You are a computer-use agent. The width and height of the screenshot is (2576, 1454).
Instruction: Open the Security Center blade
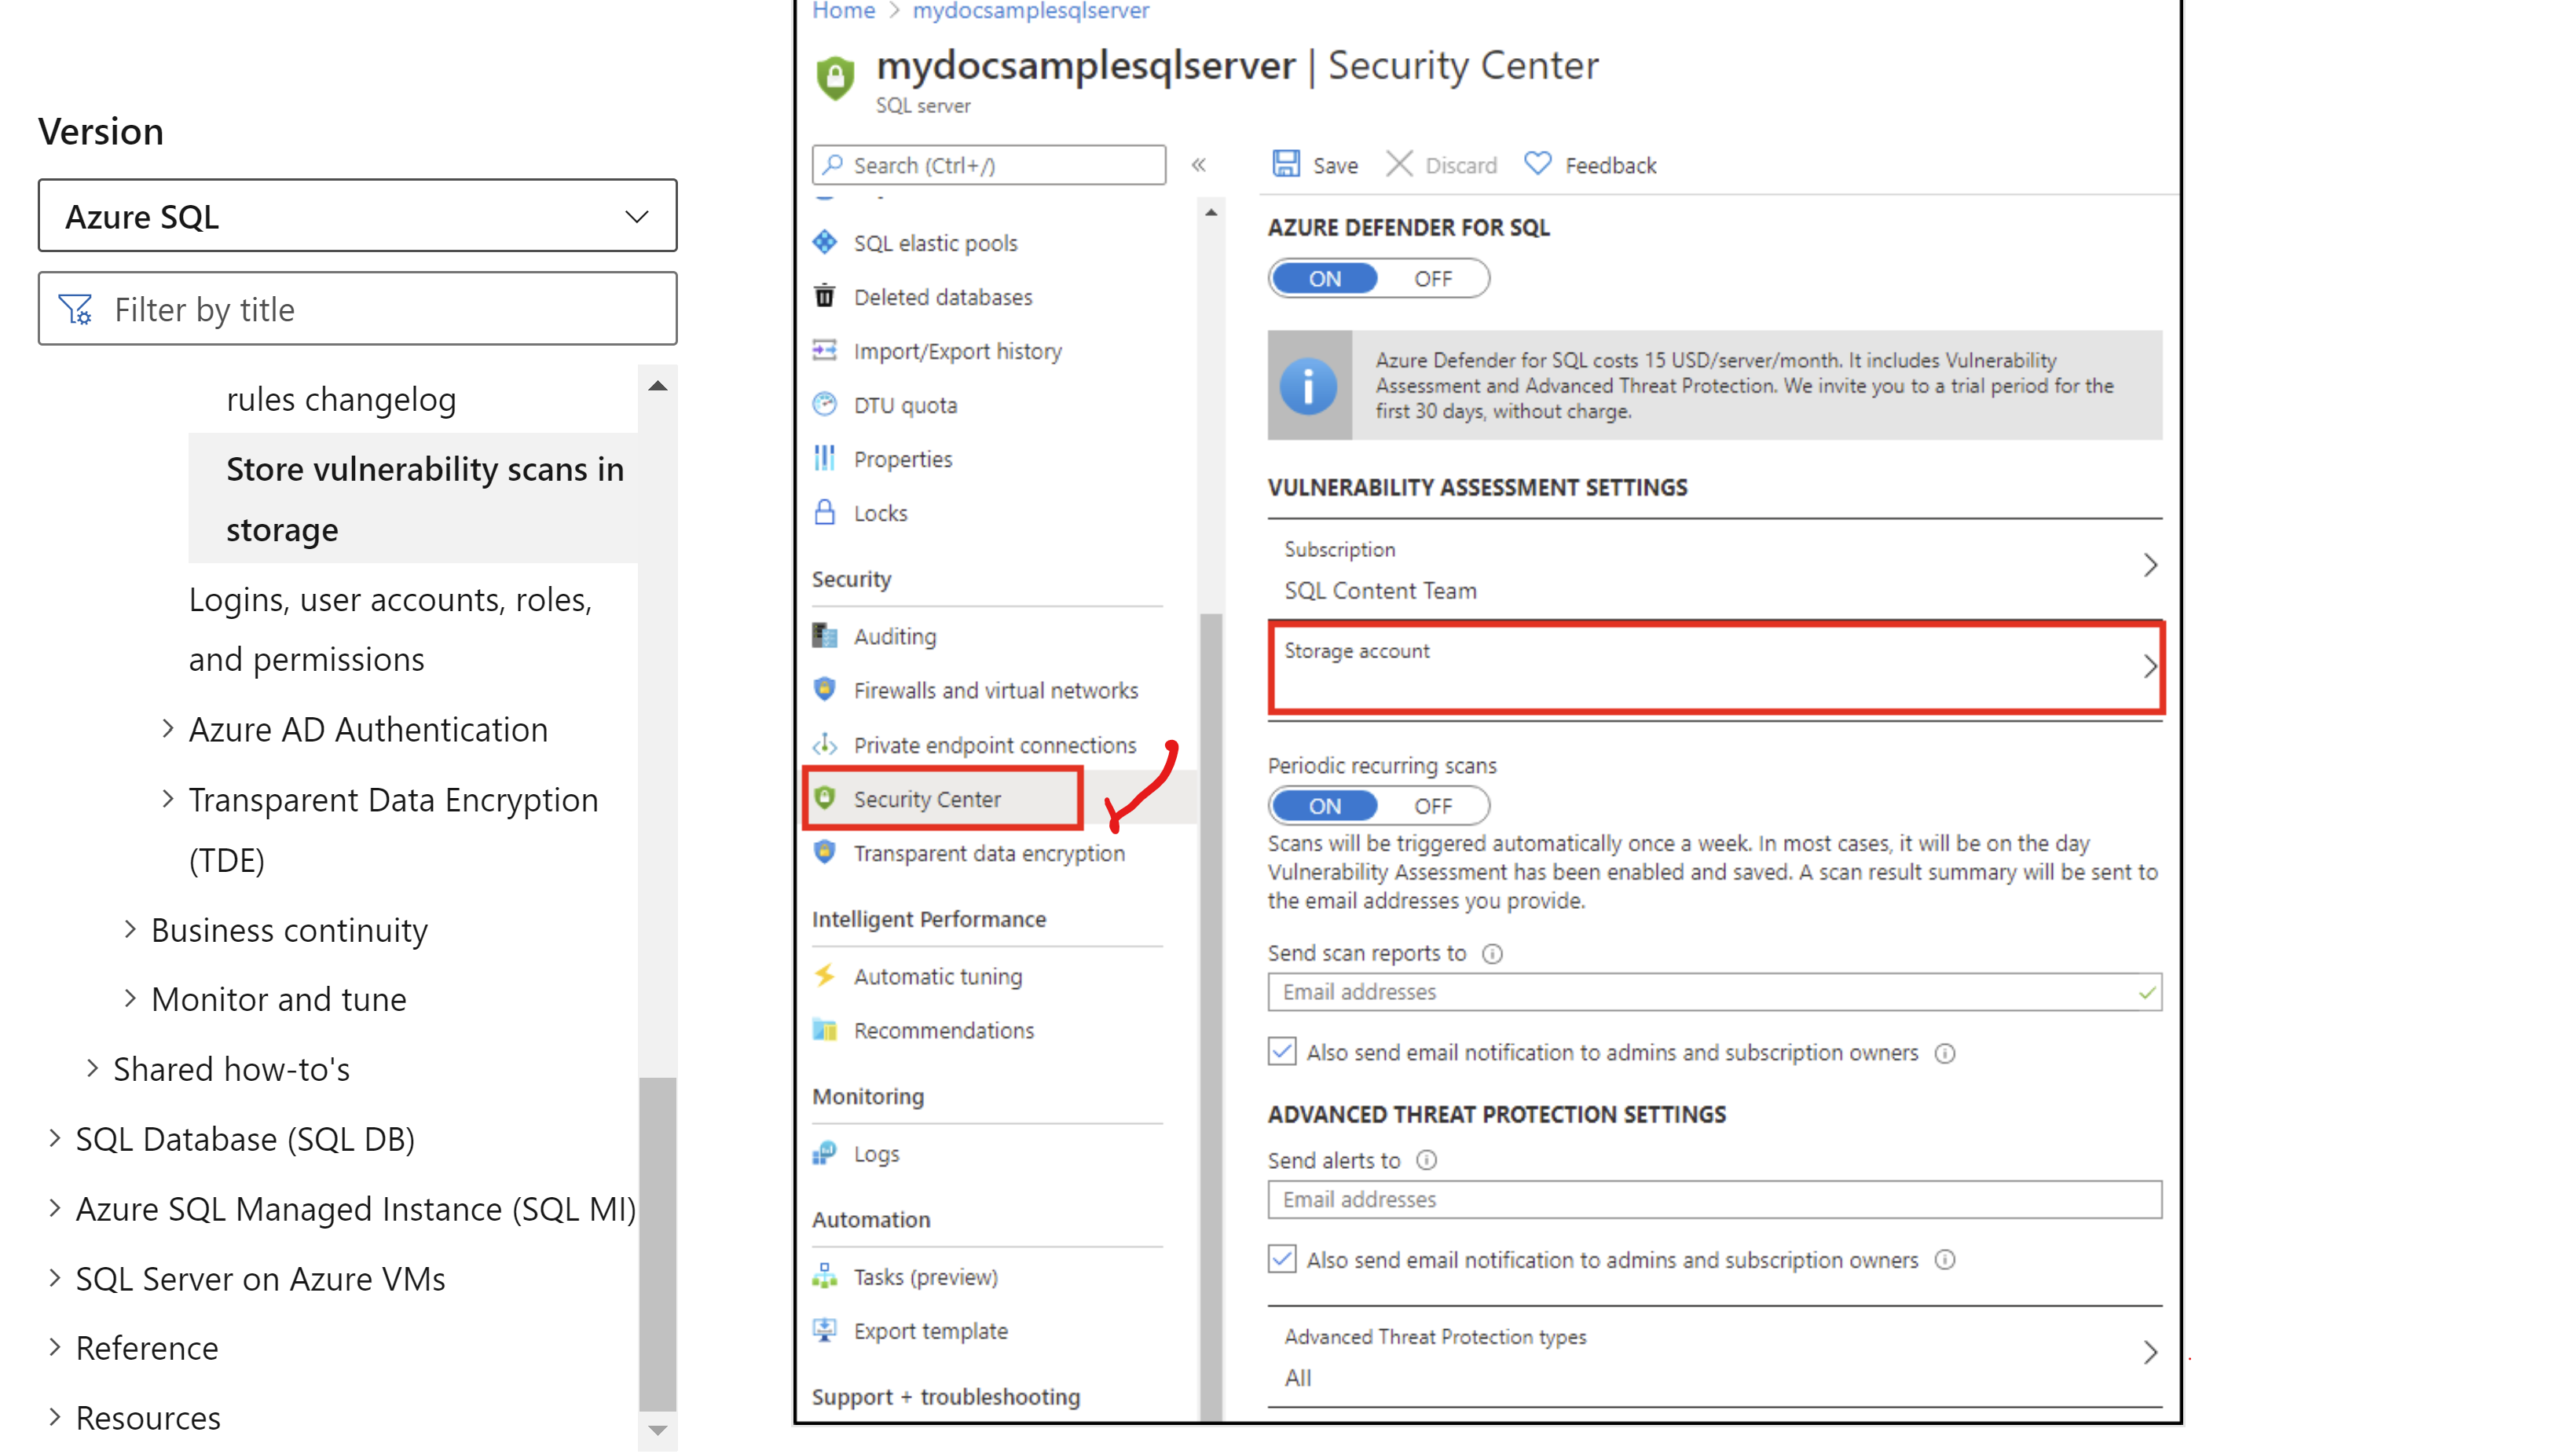tap(927, 798)
